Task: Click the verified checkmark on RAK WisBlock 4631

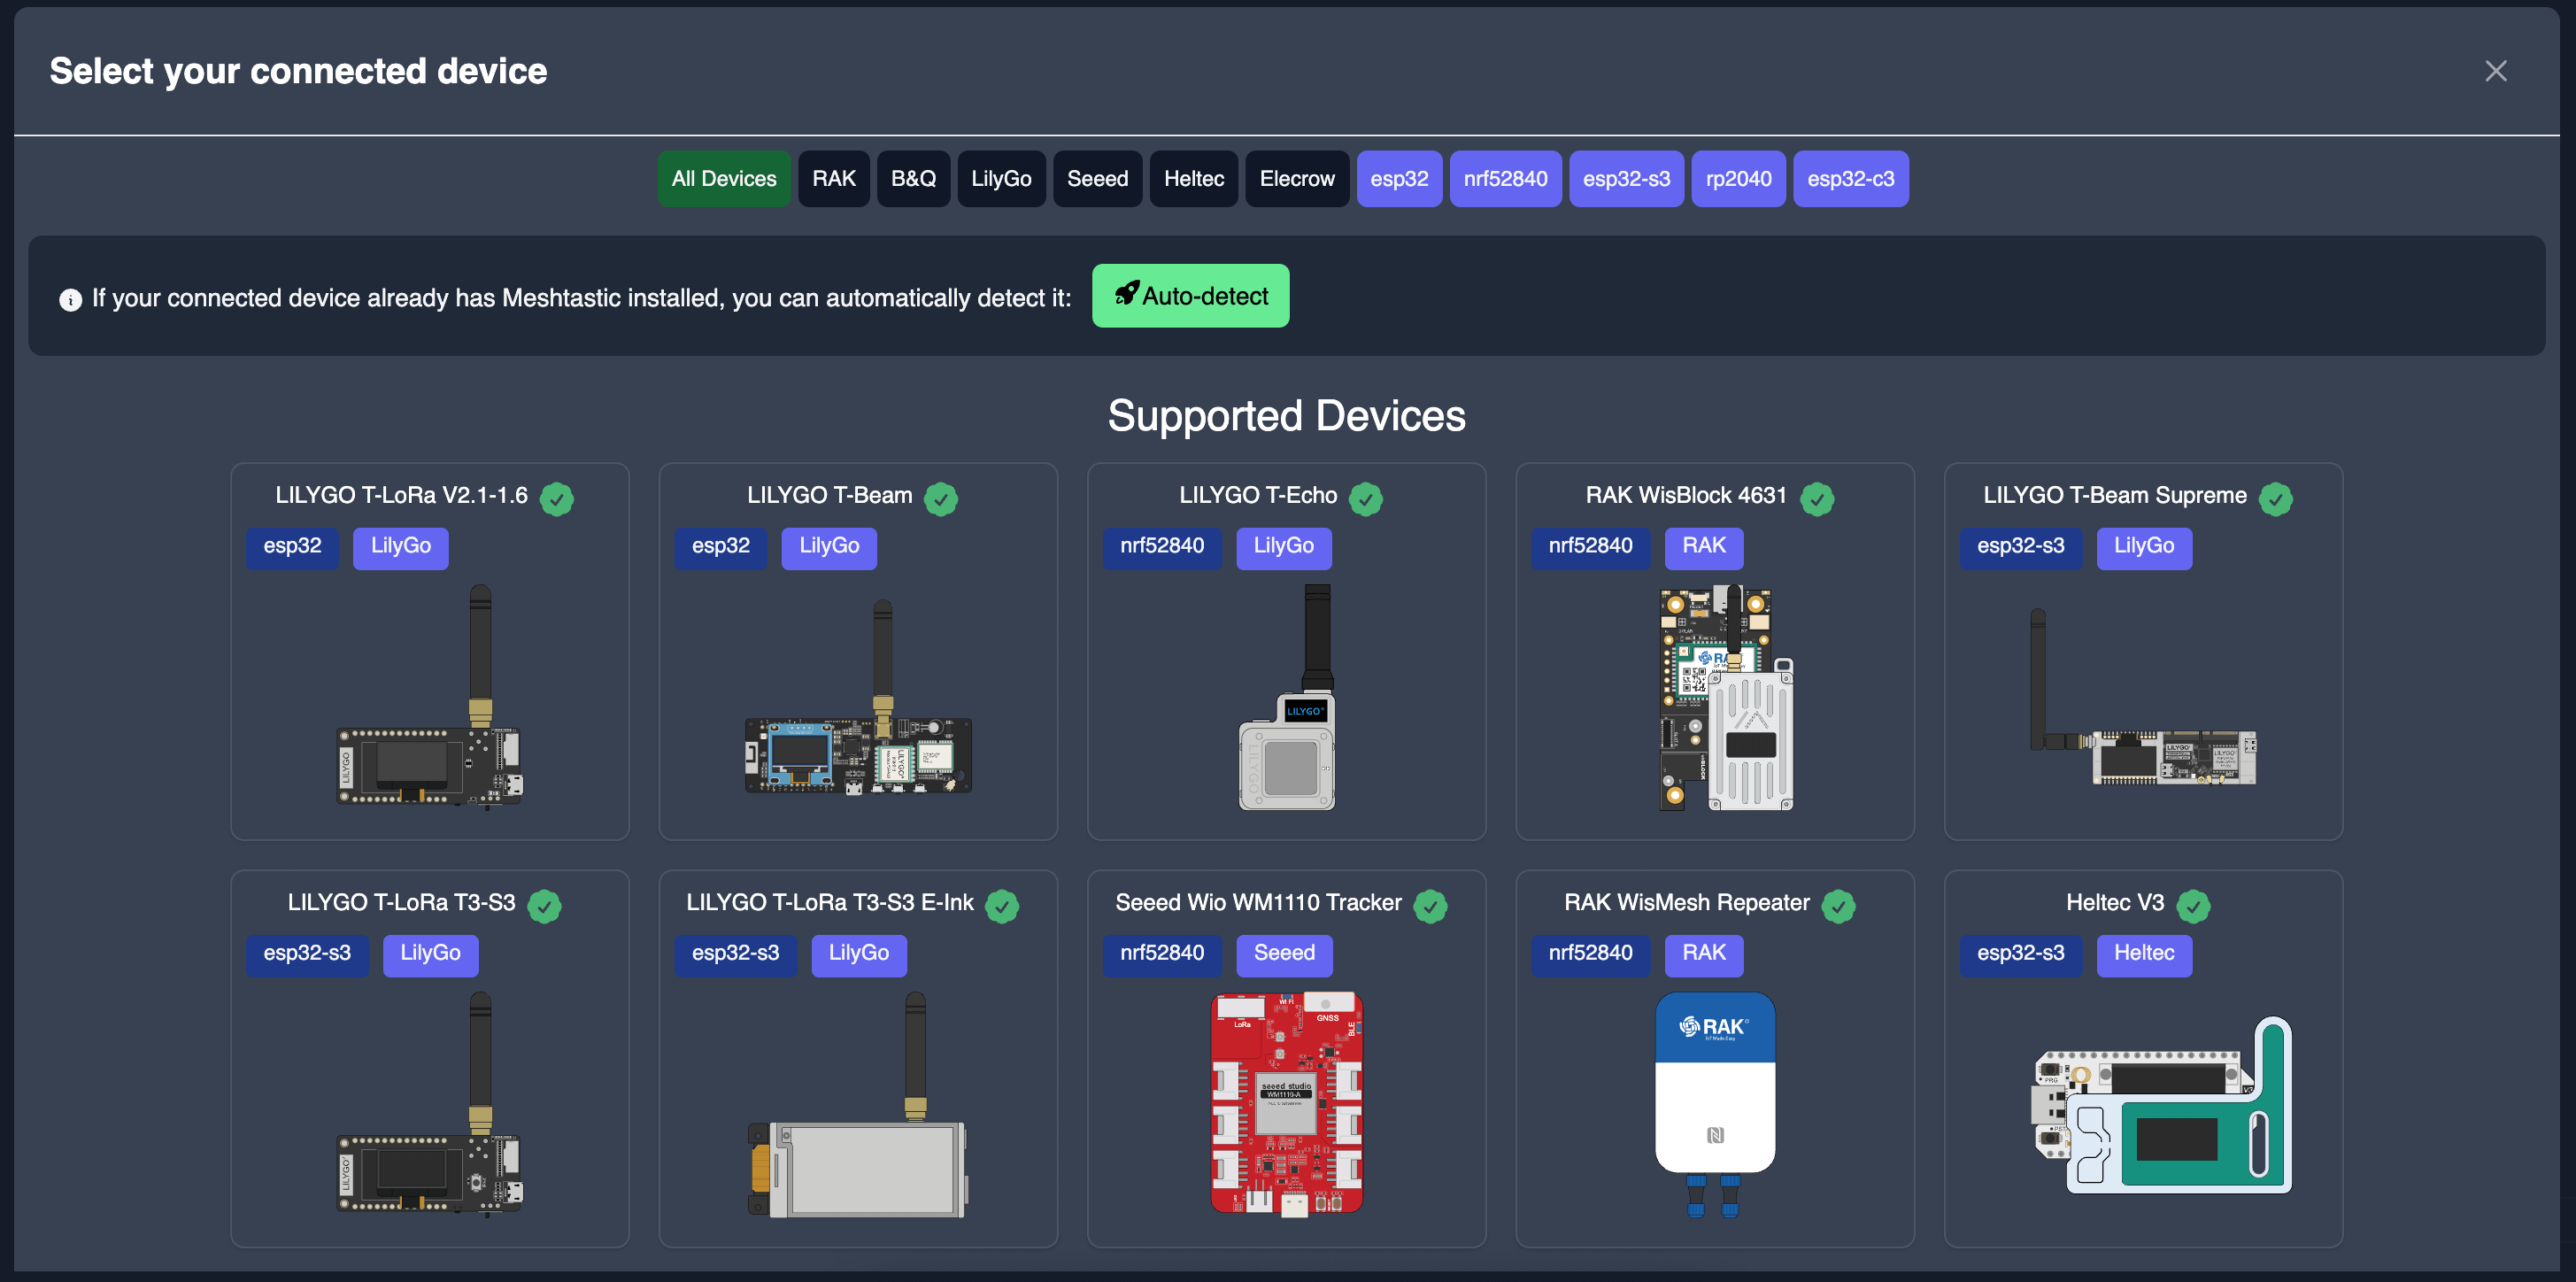Action: tap(1817, 498)
